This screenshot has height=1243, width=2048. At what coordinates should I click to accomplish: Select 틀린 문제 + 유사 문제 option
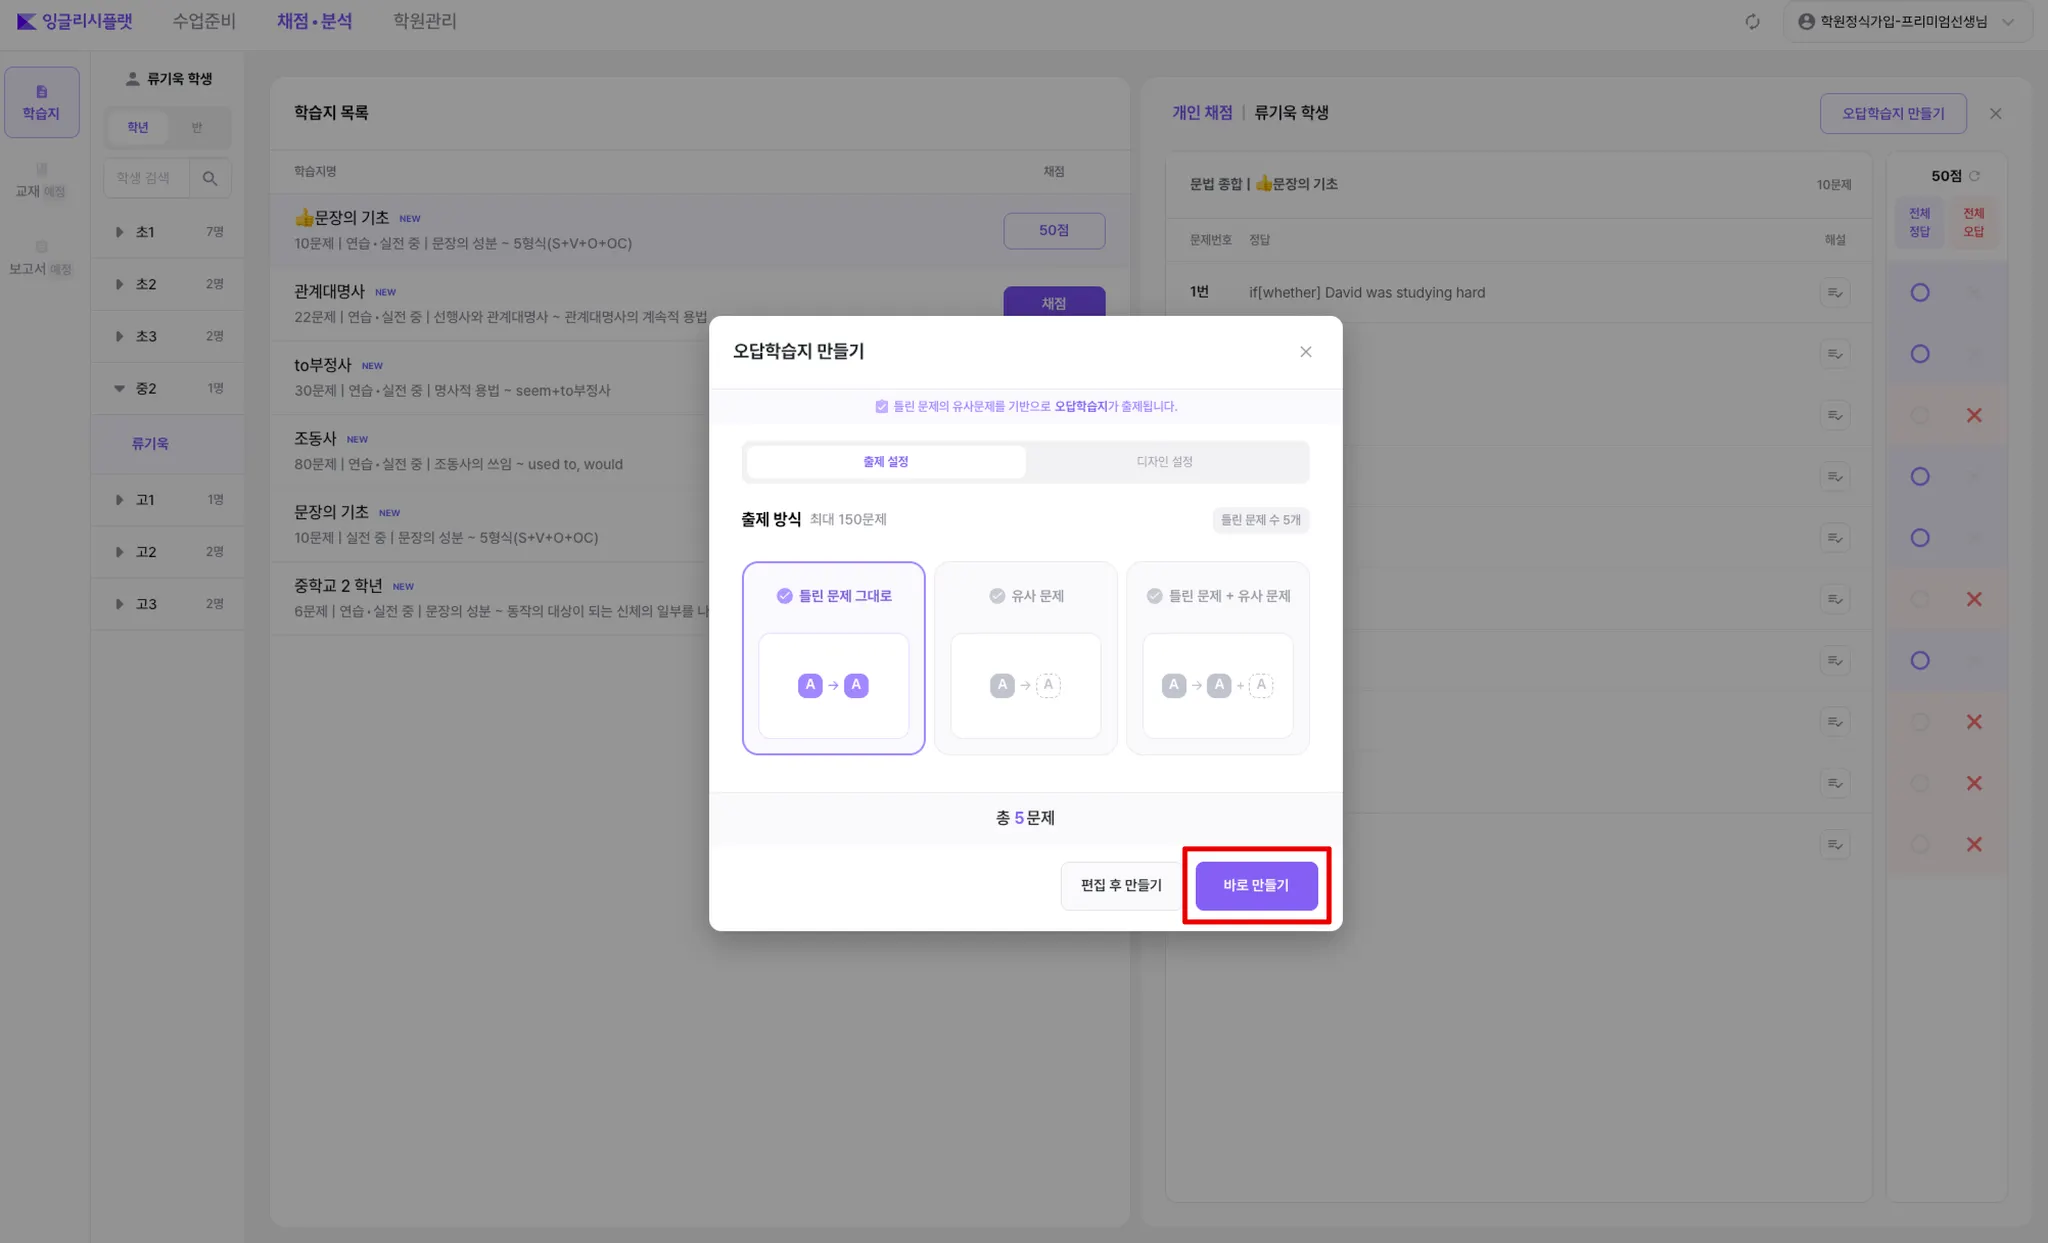pyautogui.click(x=1217, y=657)
